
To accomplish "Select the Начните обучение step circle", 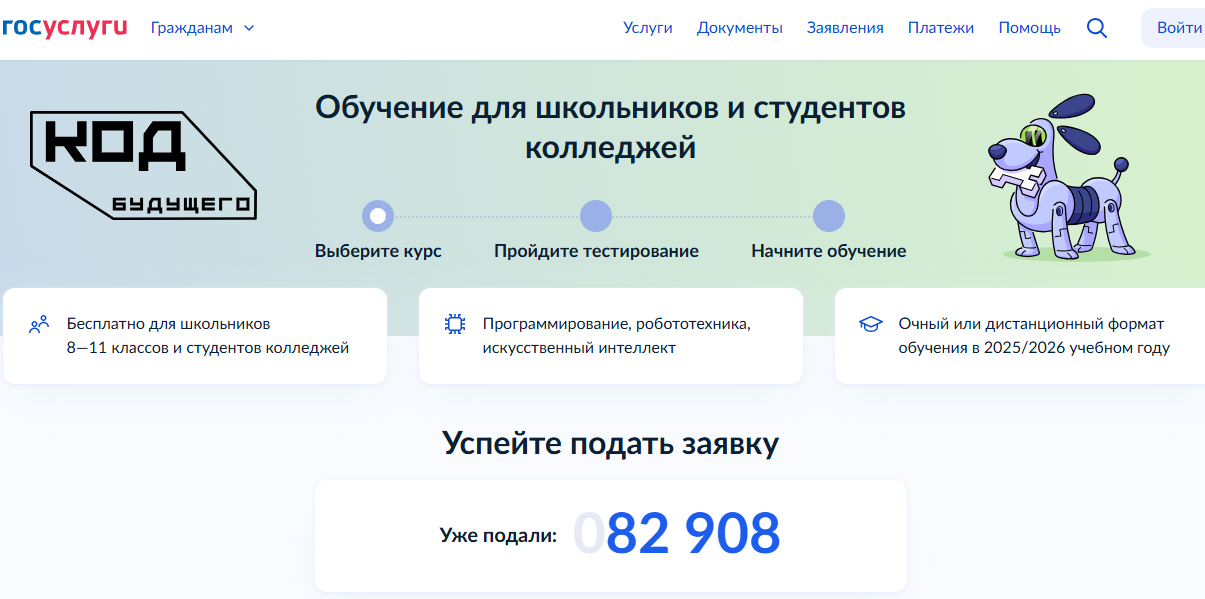I will click(x=829, y=215).
